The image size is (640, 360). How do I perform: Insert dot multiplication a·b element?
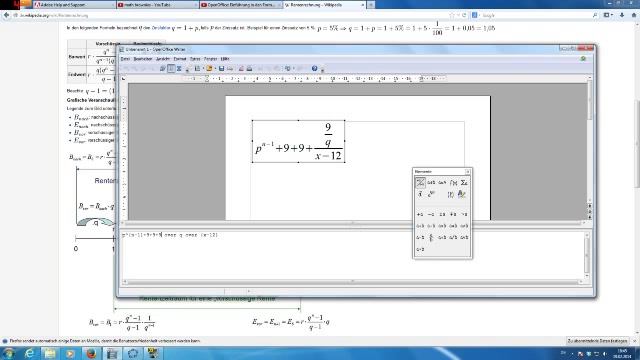point(431,226)
